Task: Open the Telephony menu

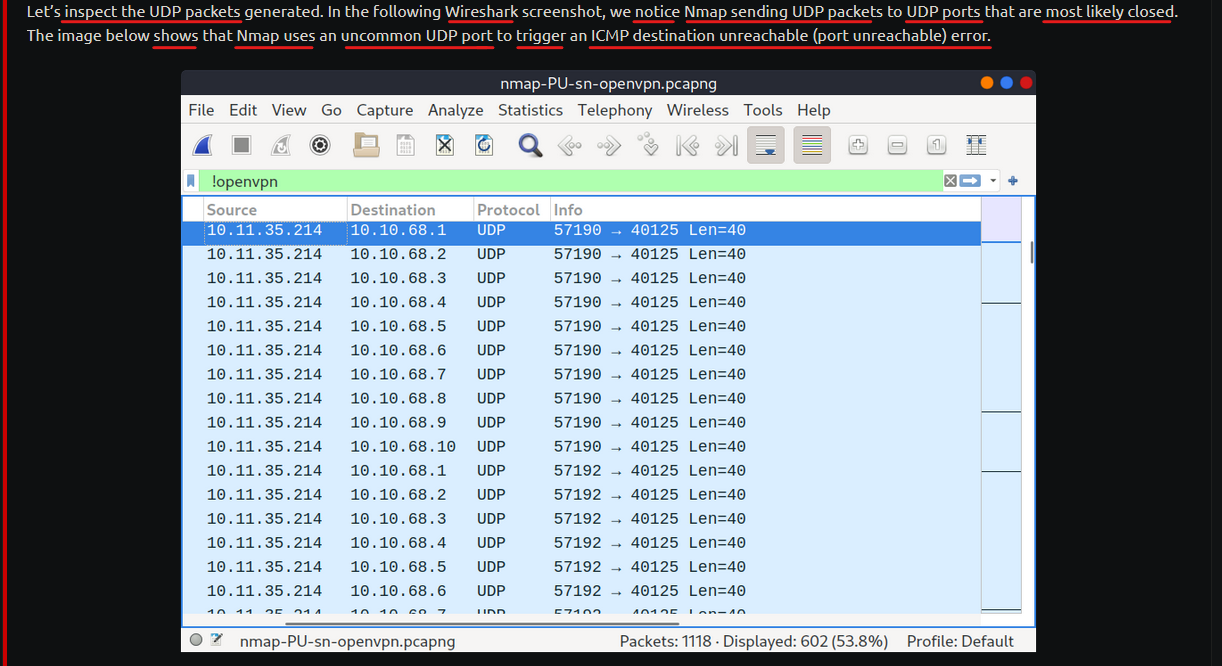Action: point(615,110)
